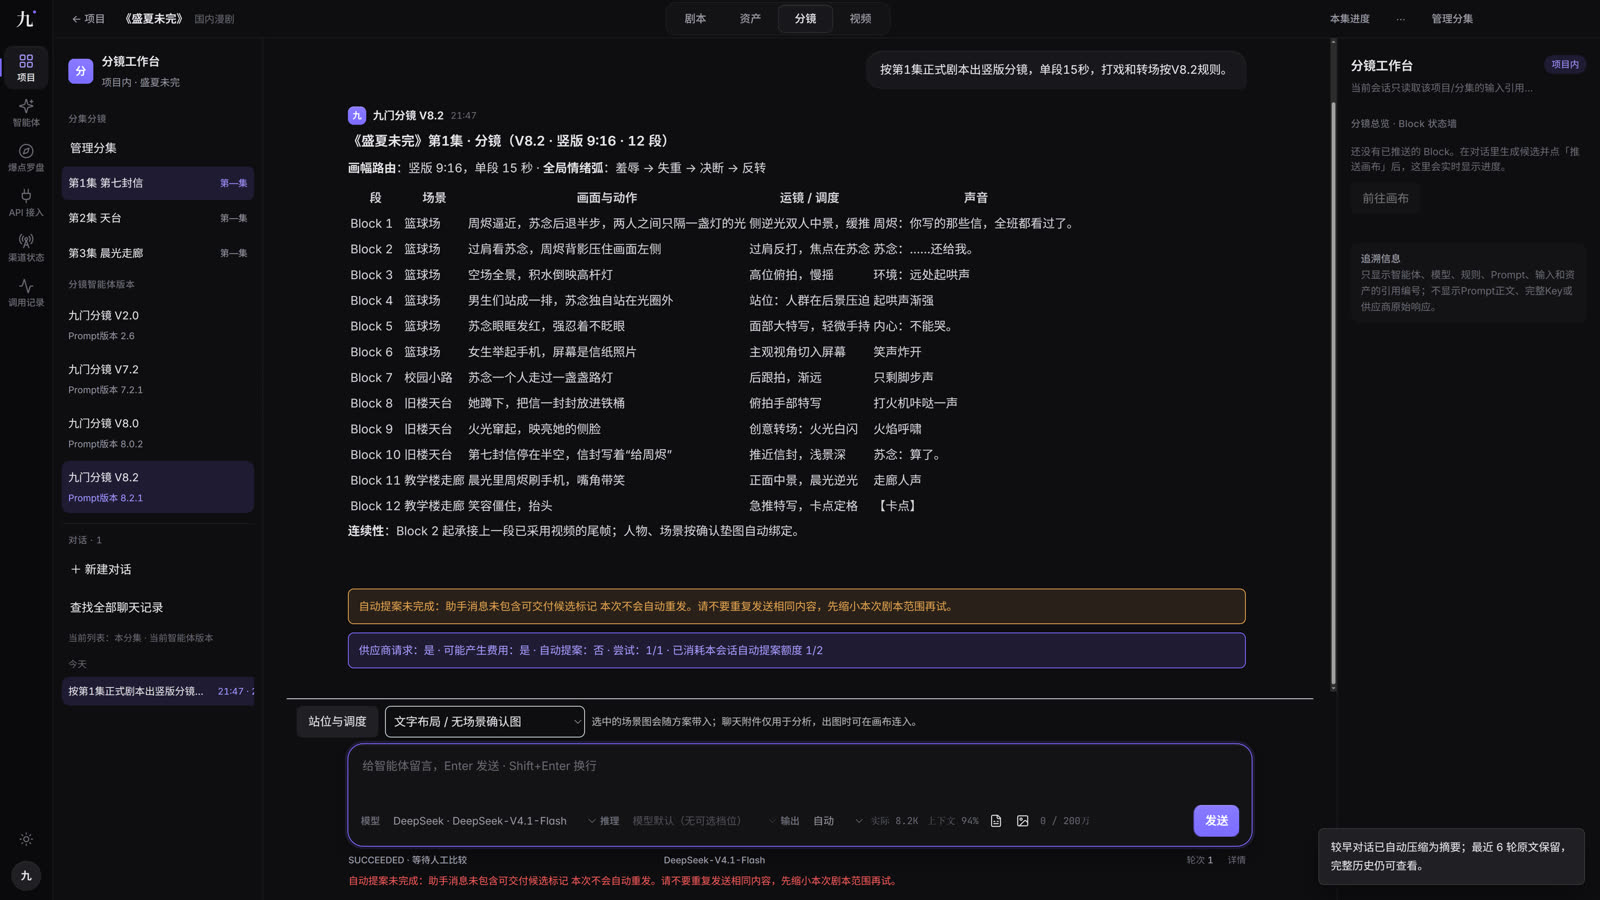
Task: Click the ··· more options in top bar
Action: (x=1400, y=19)
